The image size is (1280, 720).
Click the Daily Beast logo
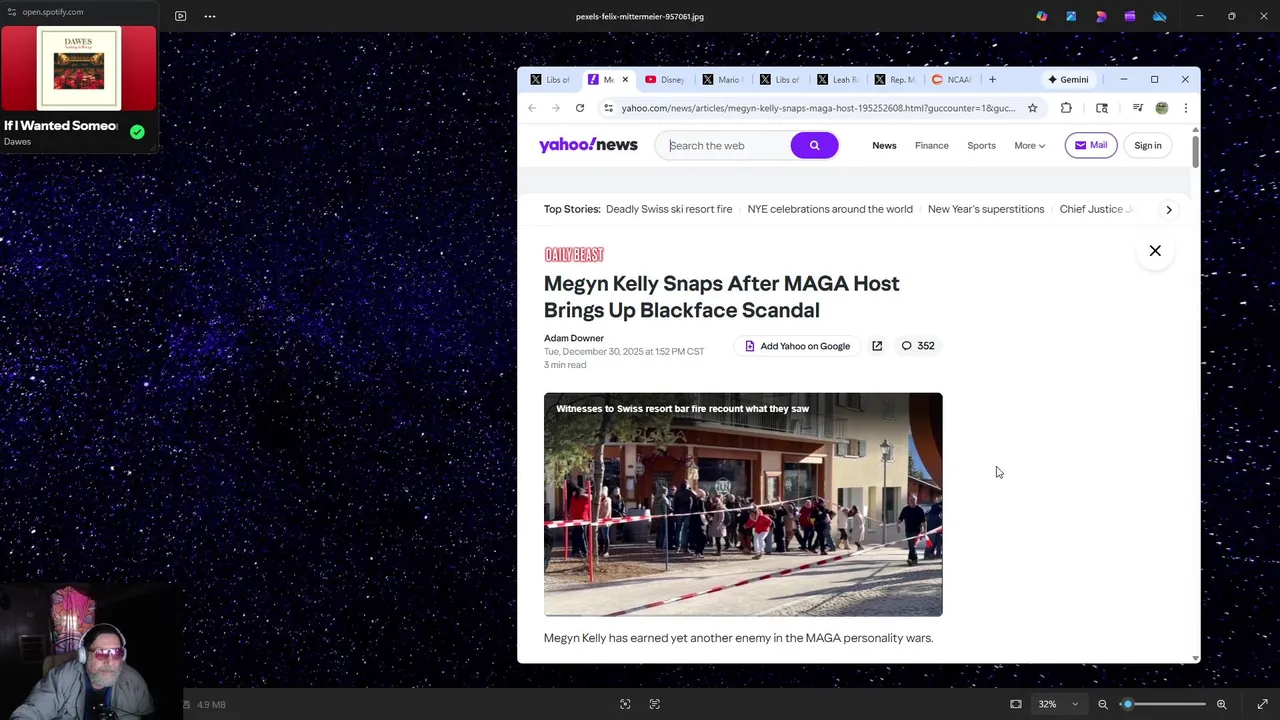point(574,255)
